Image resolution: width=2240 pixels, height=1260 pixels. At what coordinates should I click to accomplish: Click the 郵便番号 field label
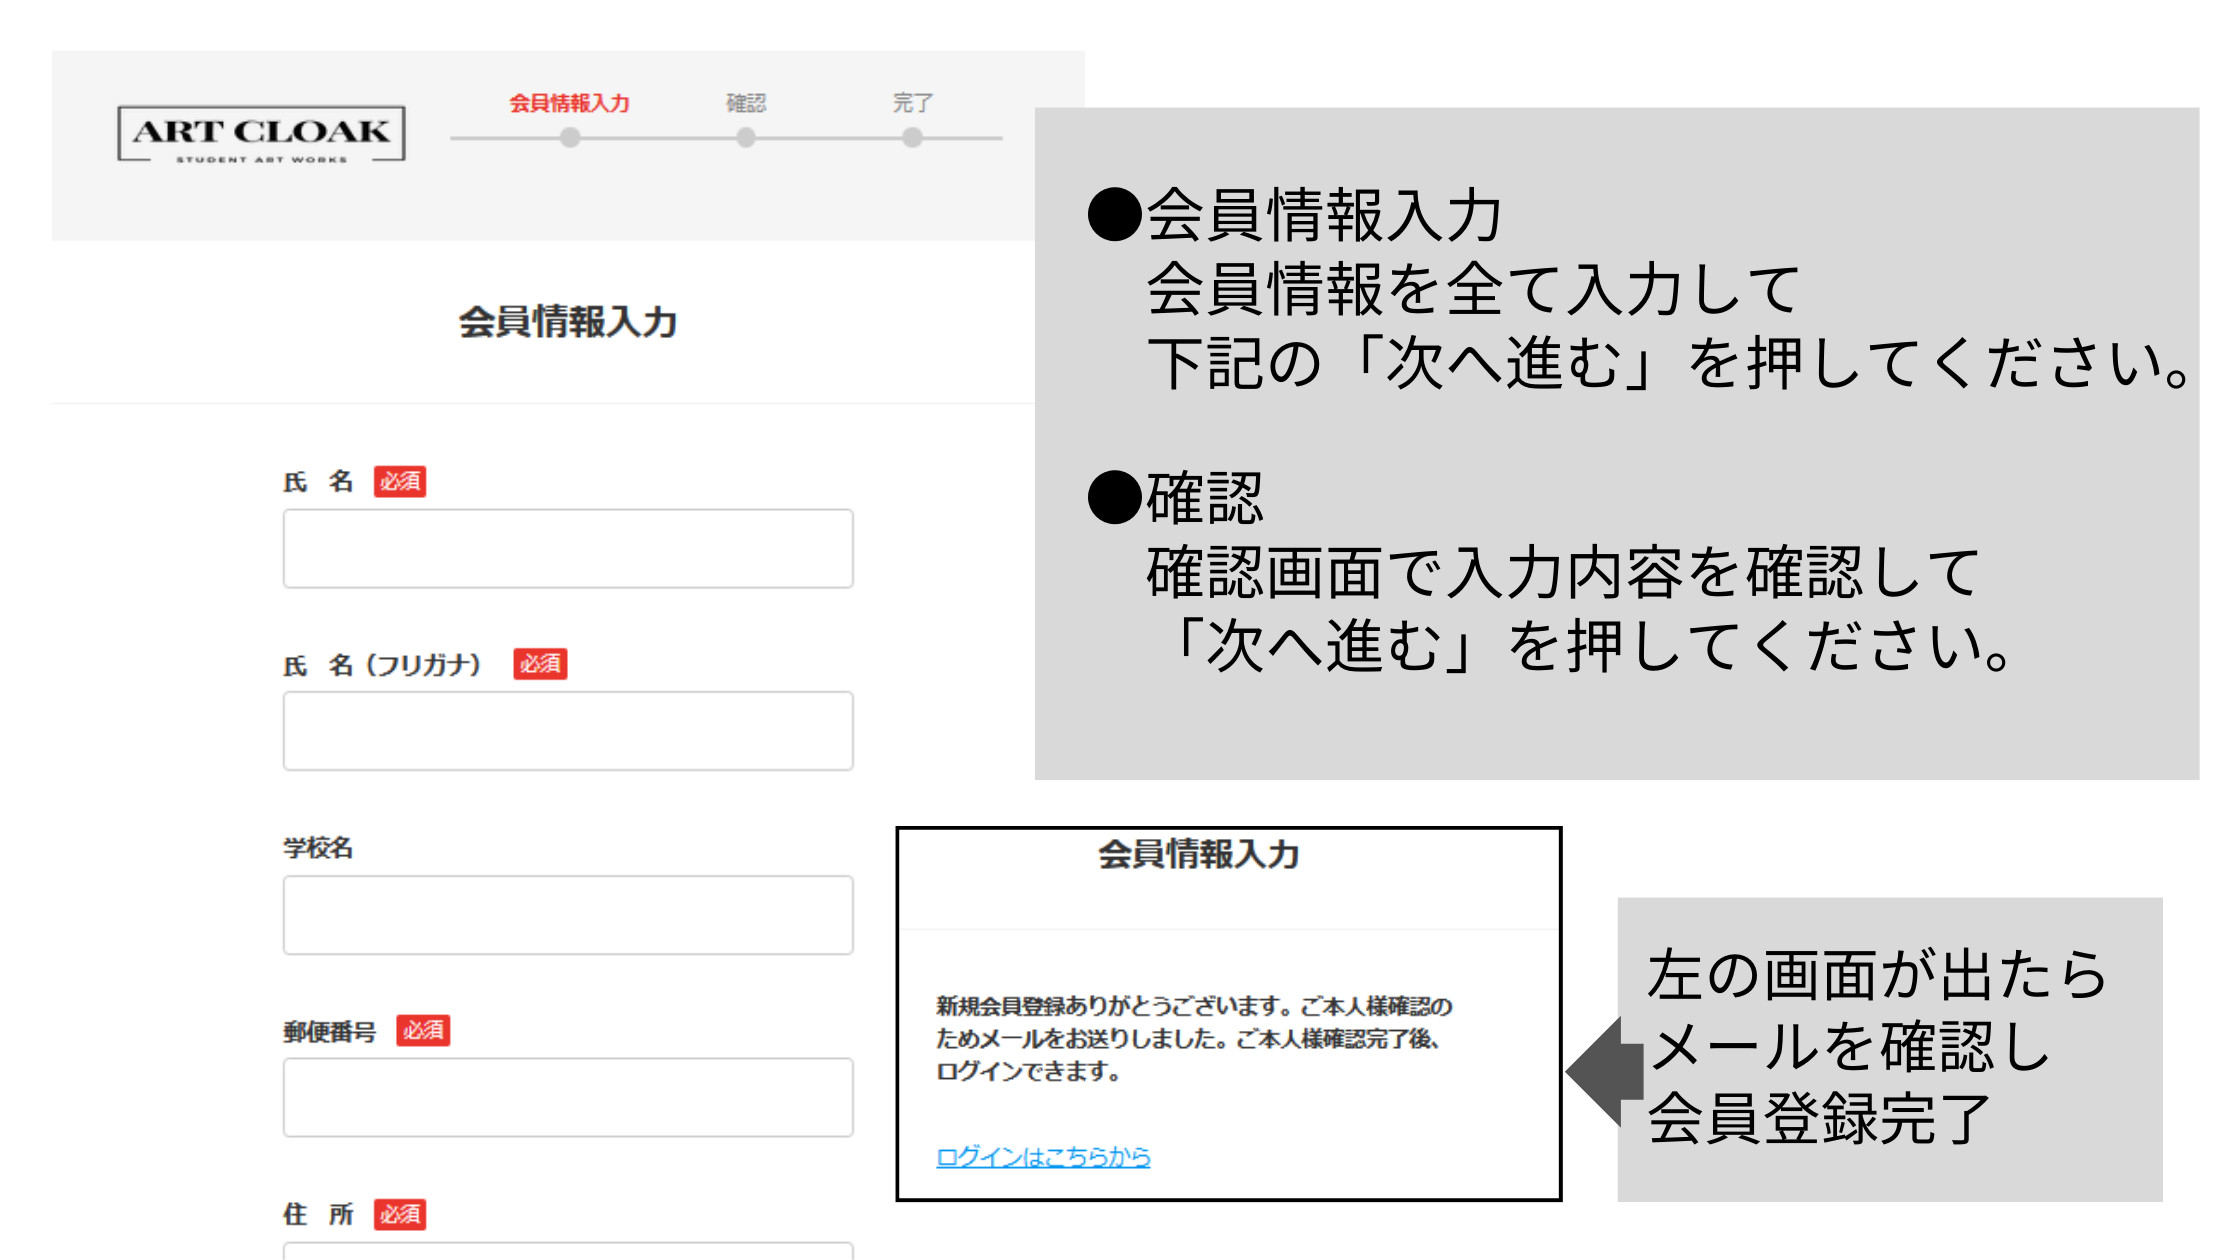pos(329,1031)
